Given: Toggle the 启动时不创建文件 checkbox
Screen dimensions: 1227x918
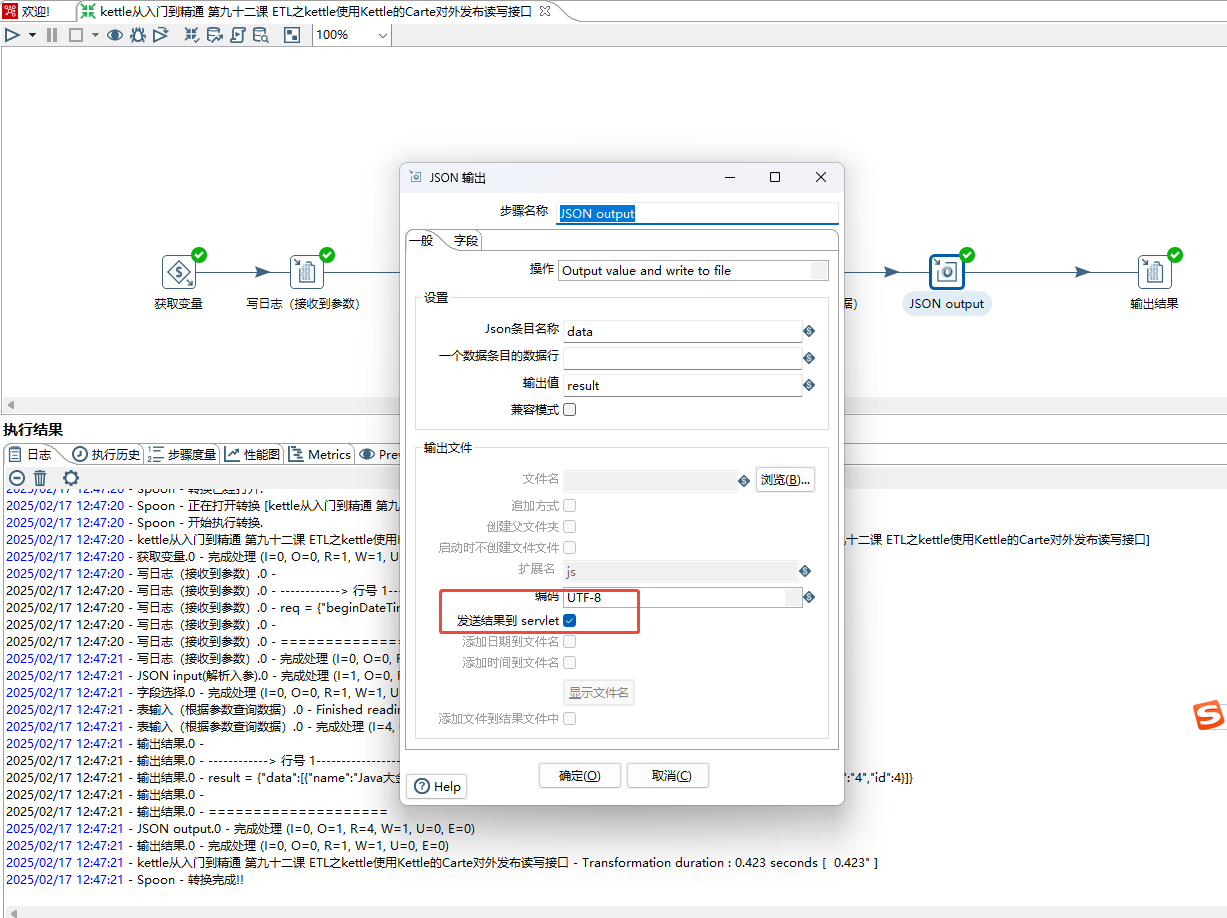Looking at the screenshot, I should [570, 547].
